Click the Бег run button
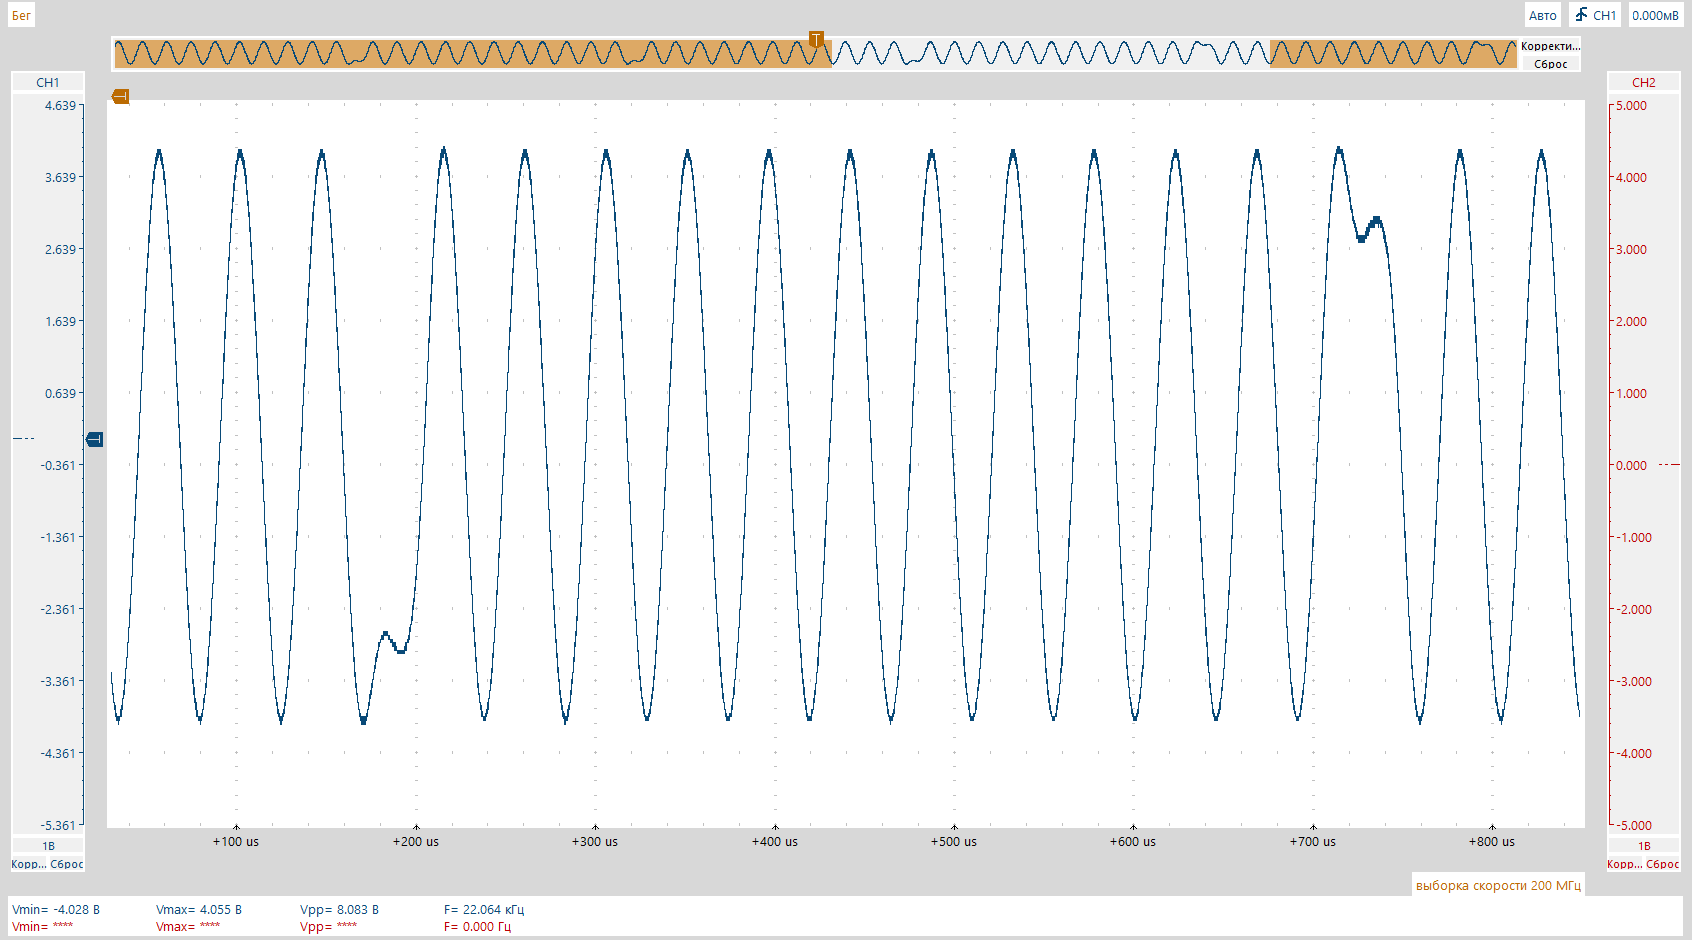 click(21, 15)
